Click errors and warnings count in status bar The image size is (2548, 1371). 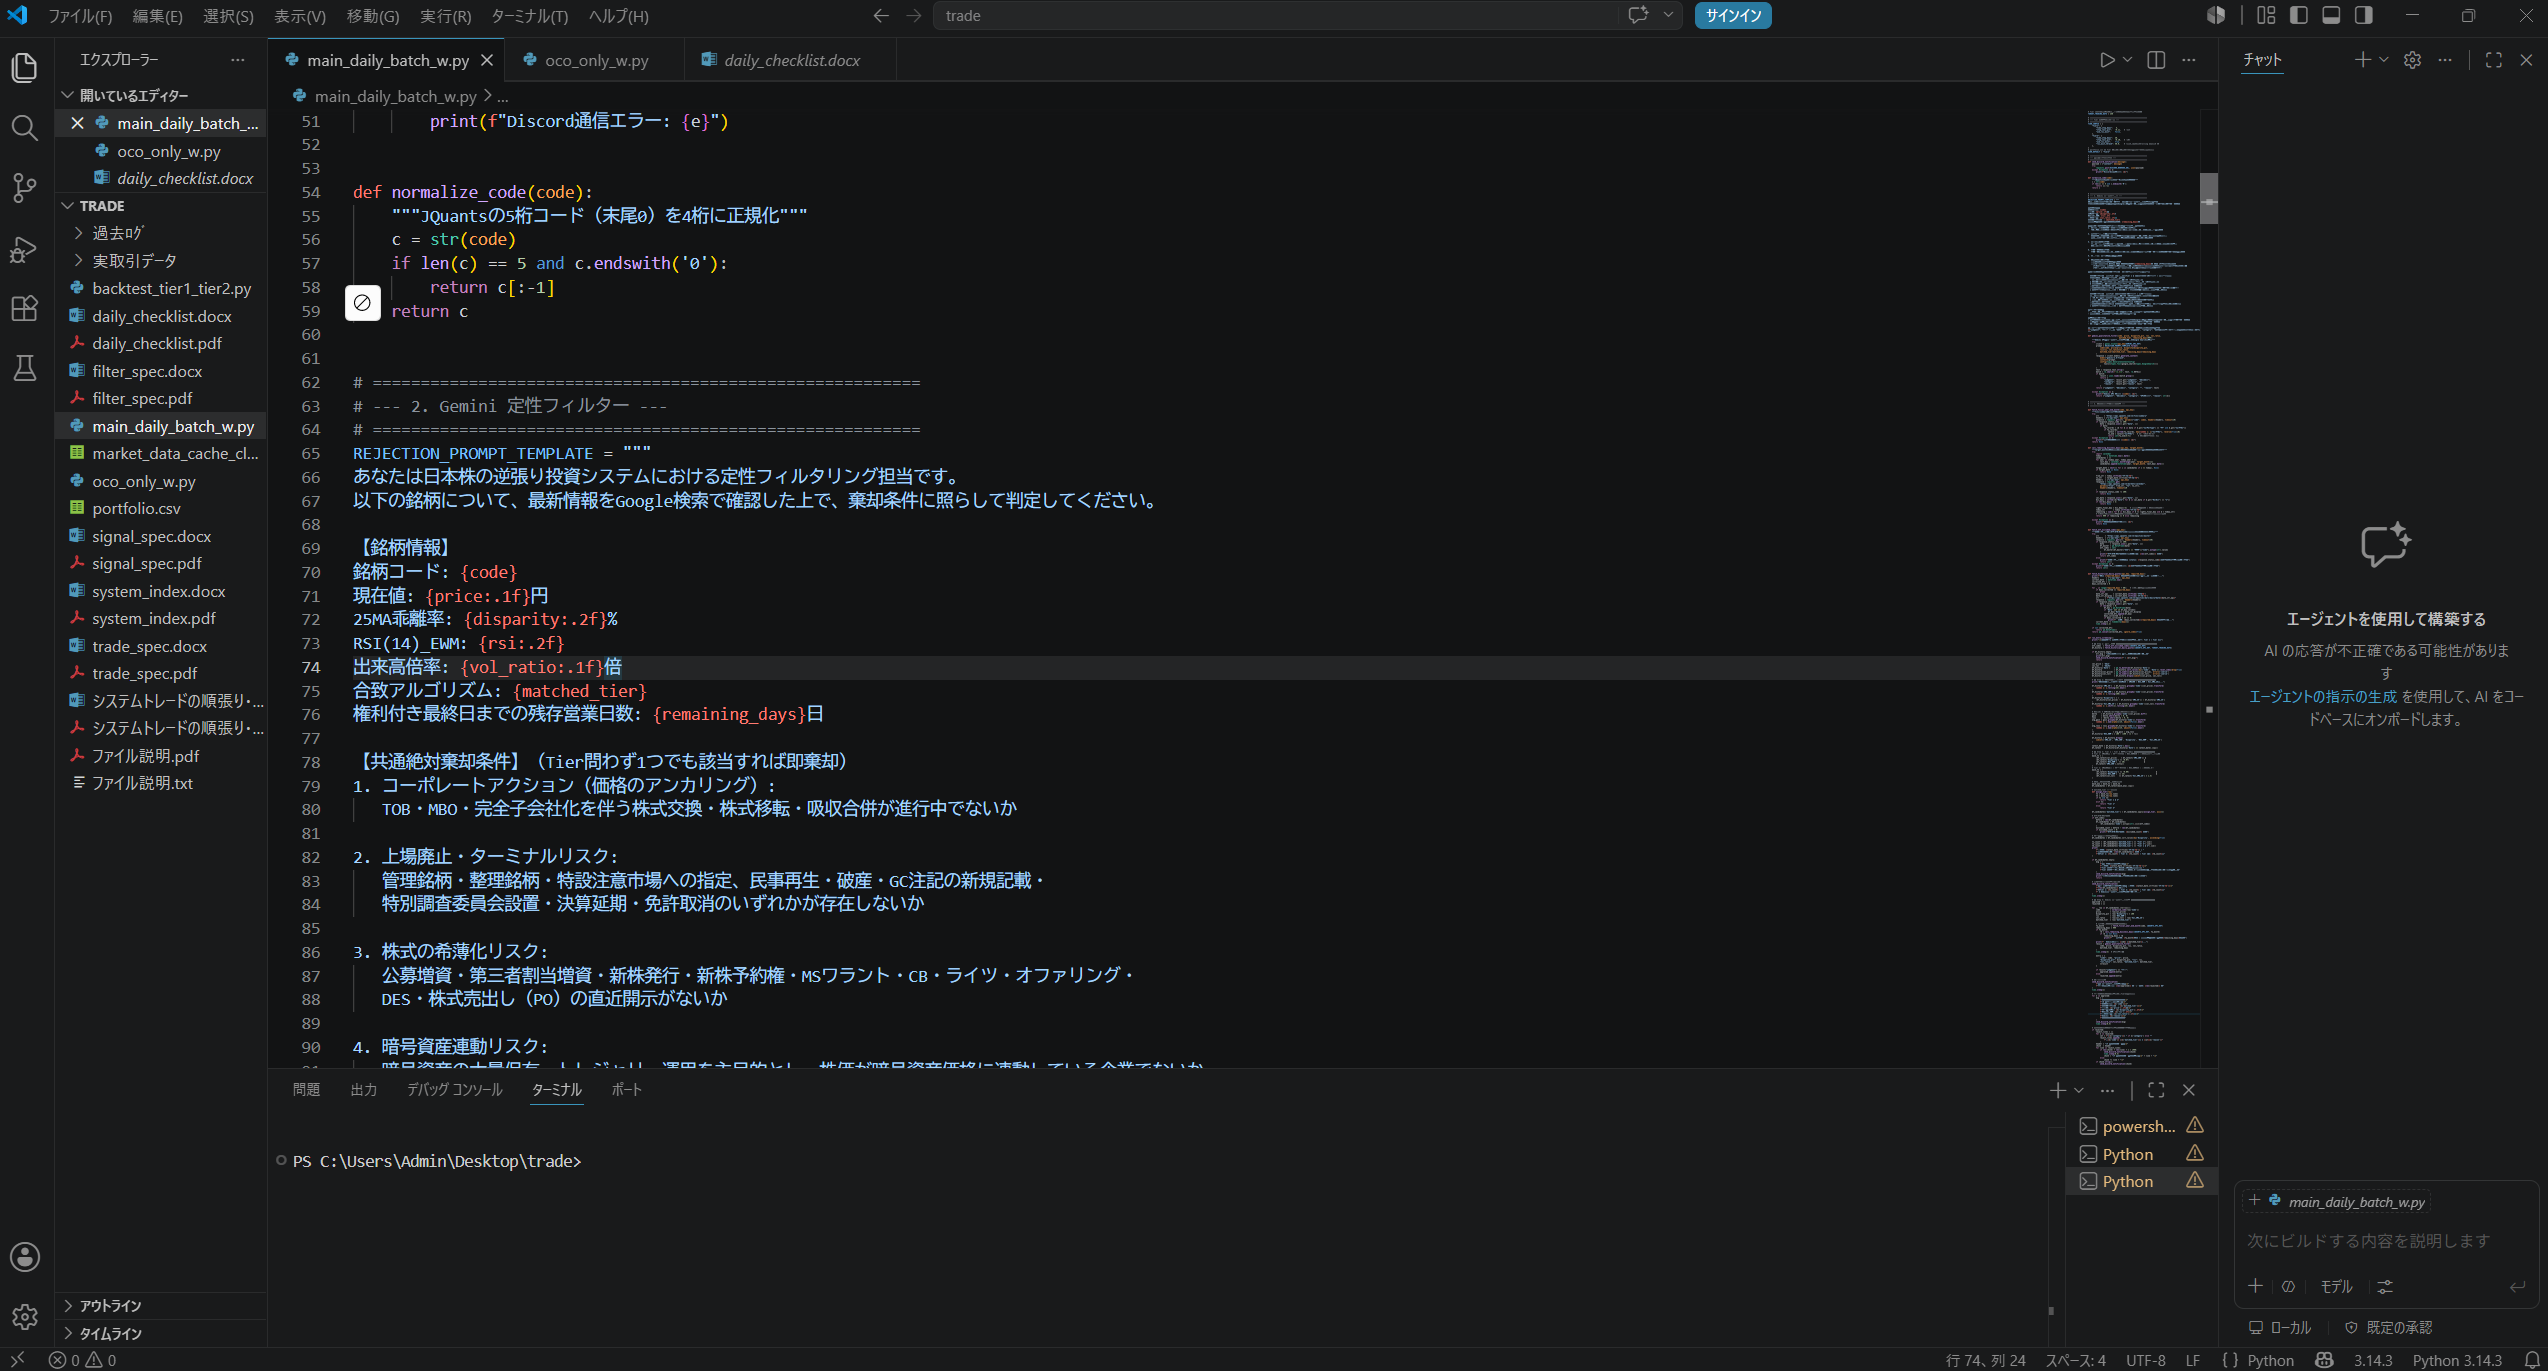[83, 1360]
